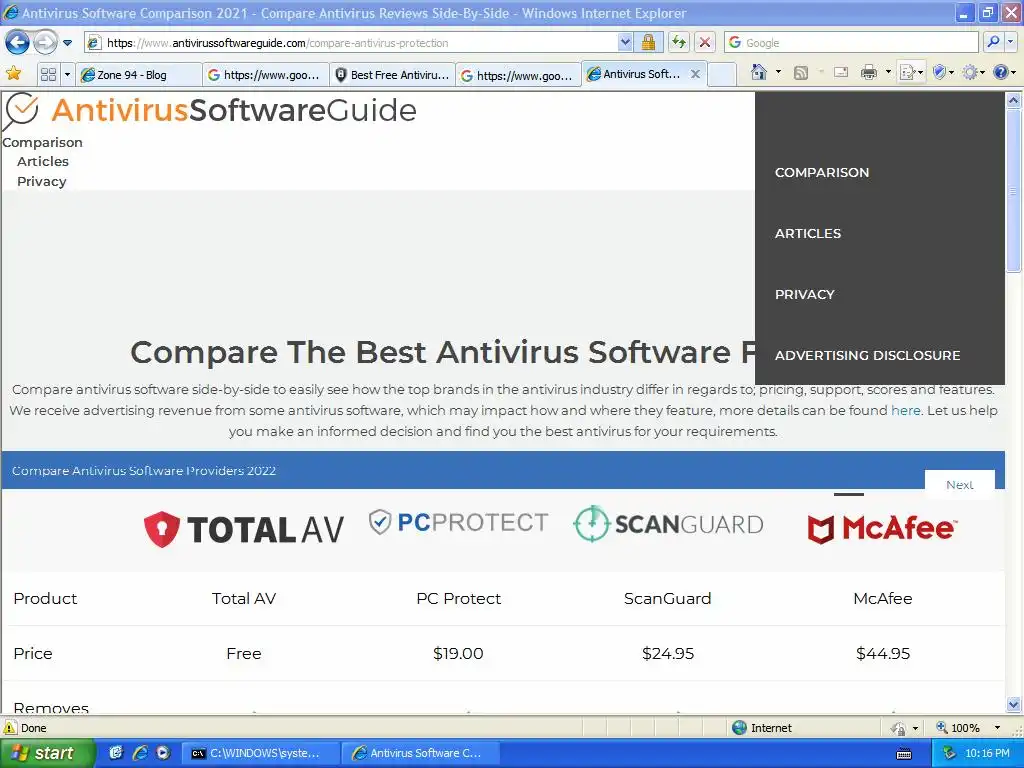Click the Free price under Total AV
This screenshot has height=768, width=1024.
244,653
